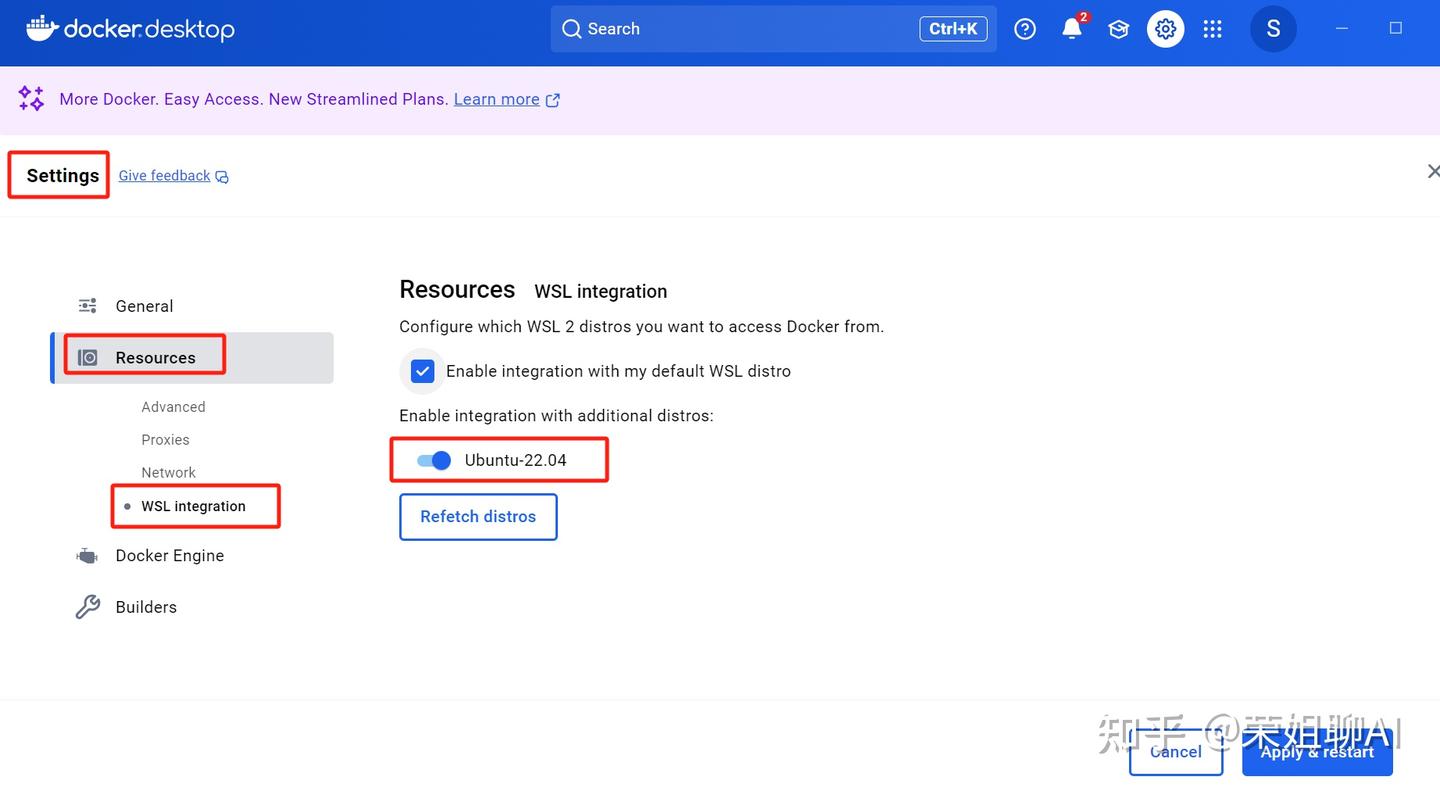Open the user account avatar S
The width and height of the screenshot is (1440, 791).
pos(1273,29)
